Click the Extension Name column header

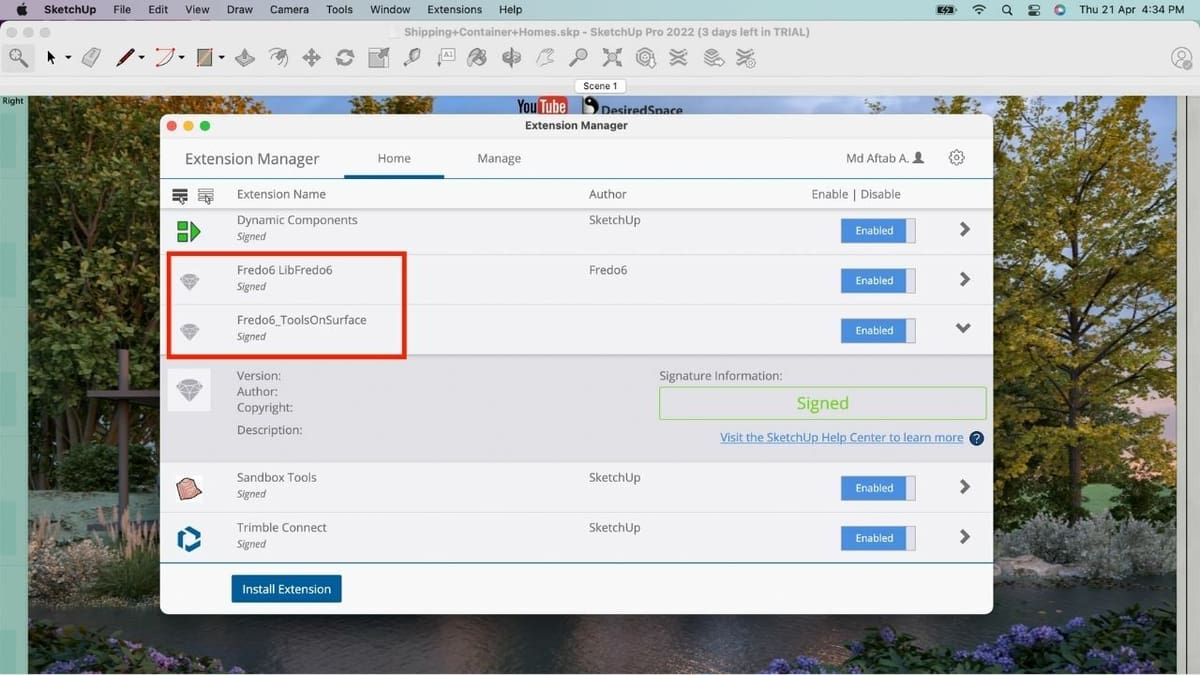pyautogui.click(x=281, y=194)
